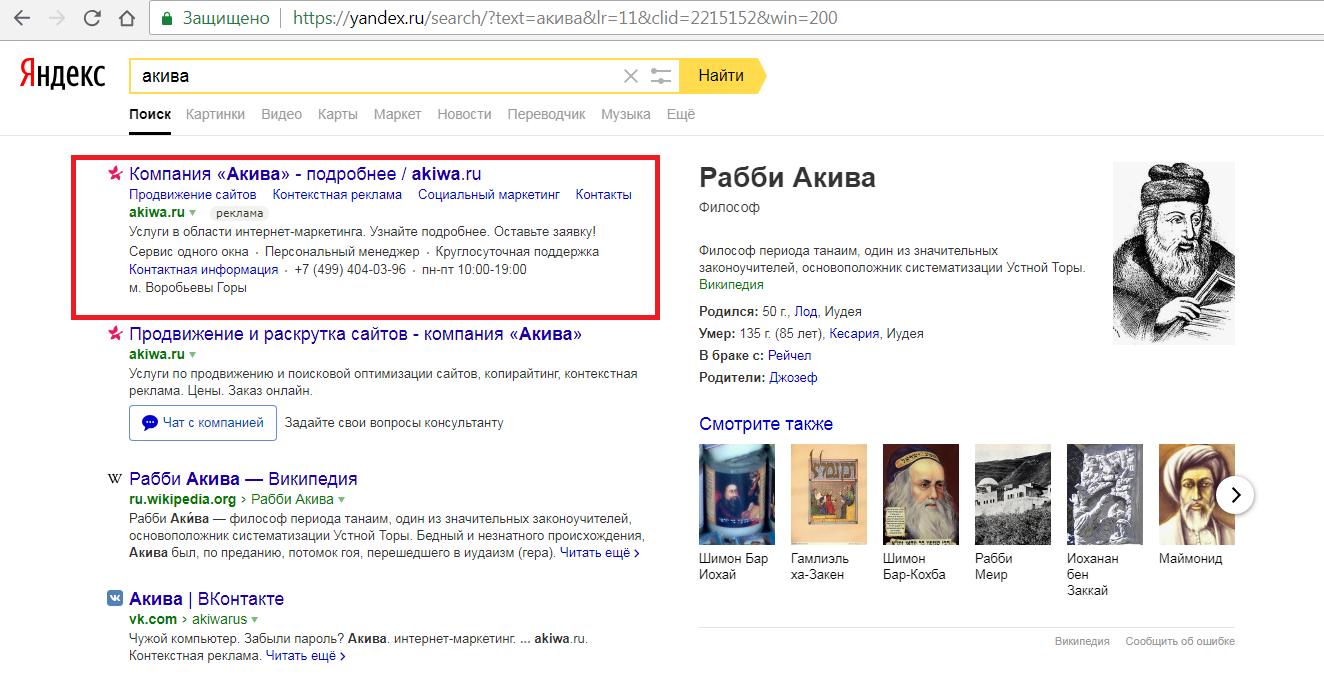Open dropdown arrow beside ru.wikipedia.org Рабби Акива

[341, 499]
